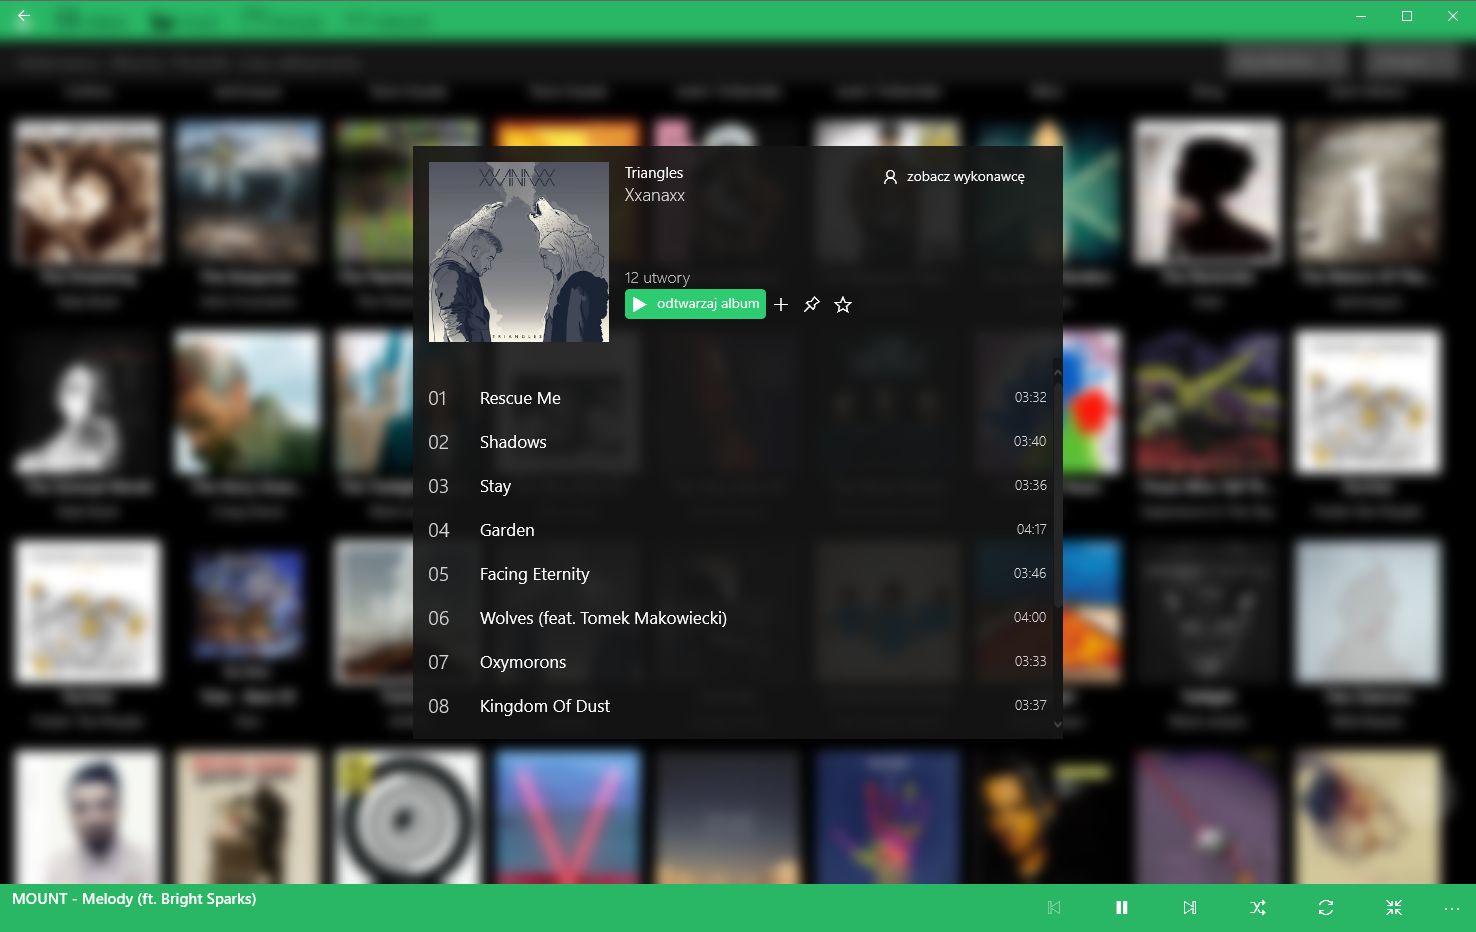Screen dimensions: 1476x932
Task: Skip to previous track in player bar
Action: click(x=1054, y=908)
